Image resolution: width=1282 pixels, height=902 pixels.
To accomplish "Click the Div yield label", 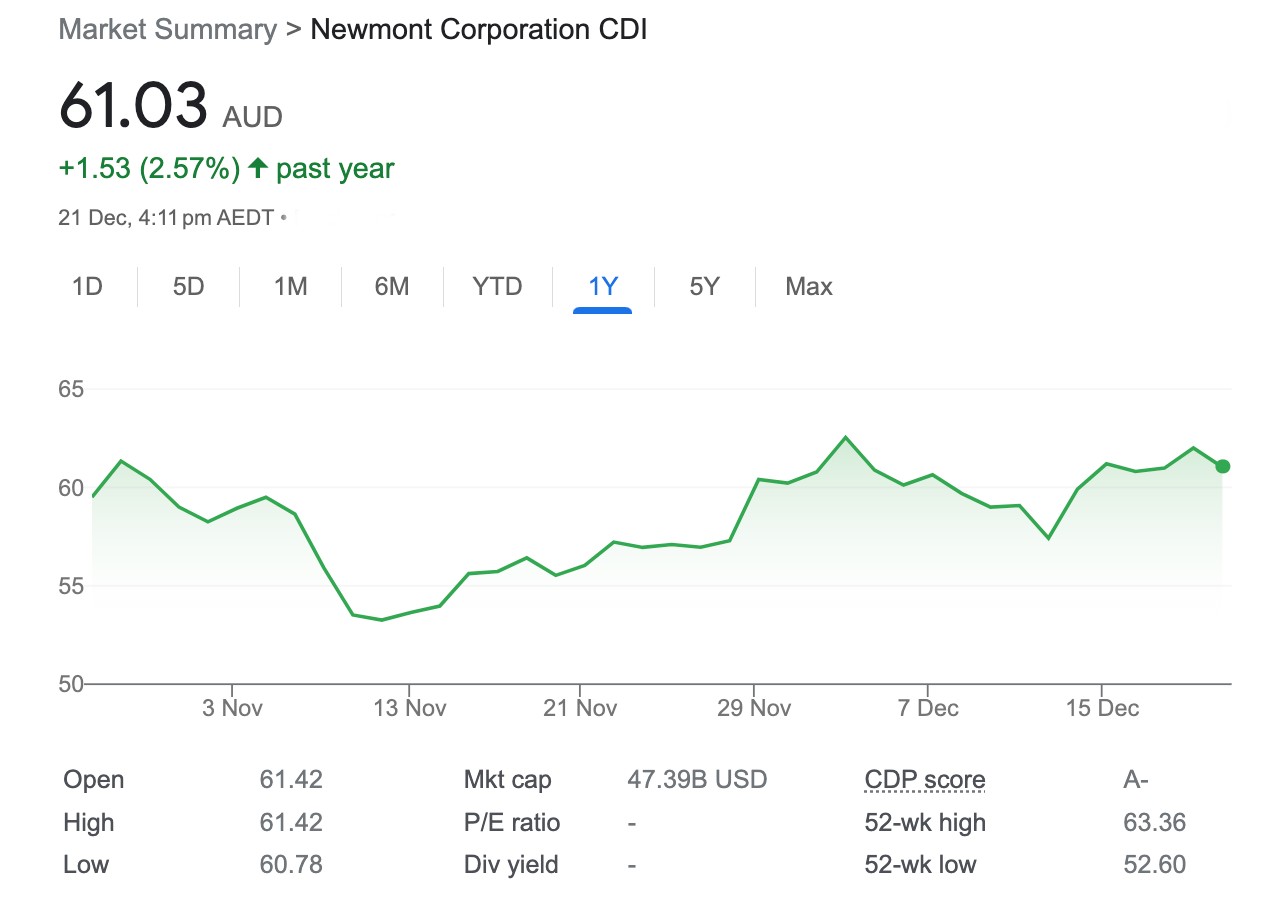I will point(511,865).
